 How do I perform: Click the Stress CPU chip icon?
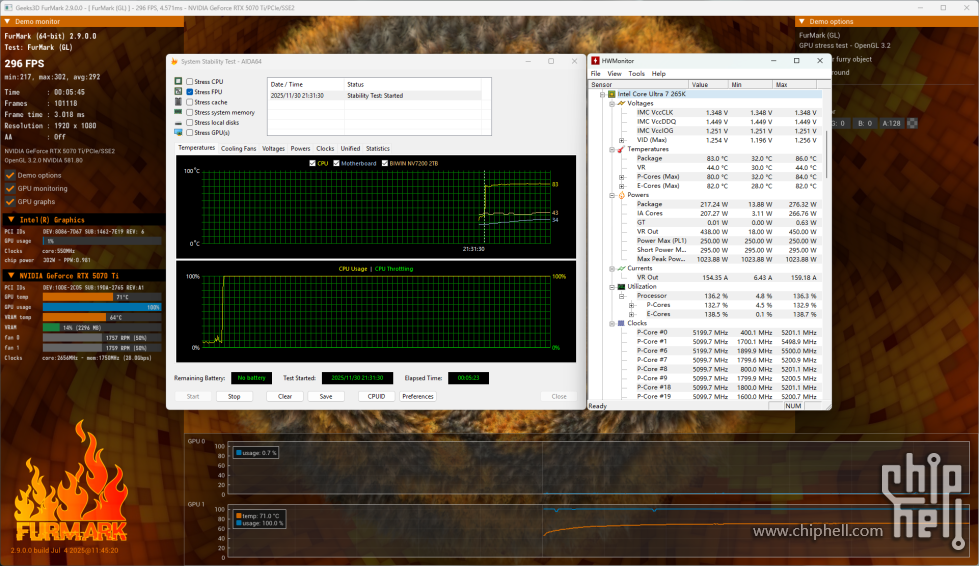[x=178, y=81]
